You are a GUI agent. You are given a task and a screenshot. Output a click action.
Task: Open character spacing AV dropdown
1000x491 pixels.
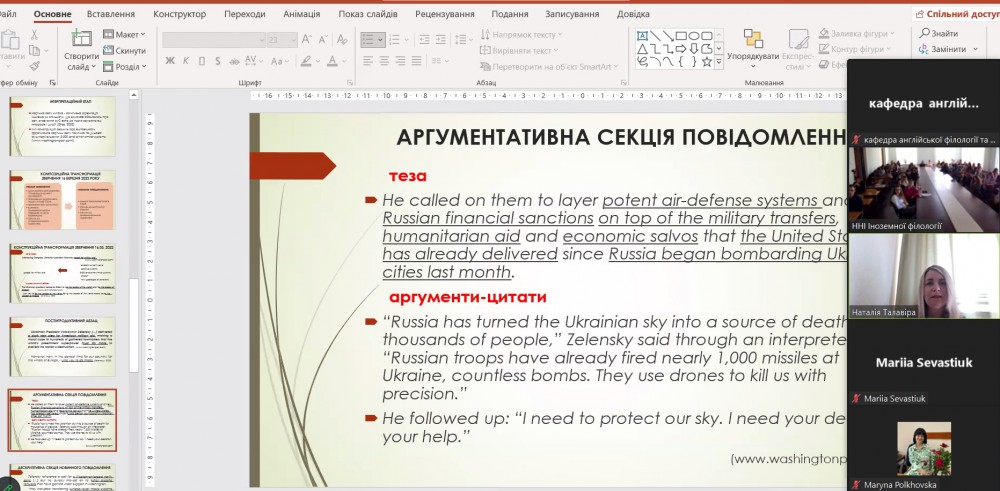click(253, 61)
